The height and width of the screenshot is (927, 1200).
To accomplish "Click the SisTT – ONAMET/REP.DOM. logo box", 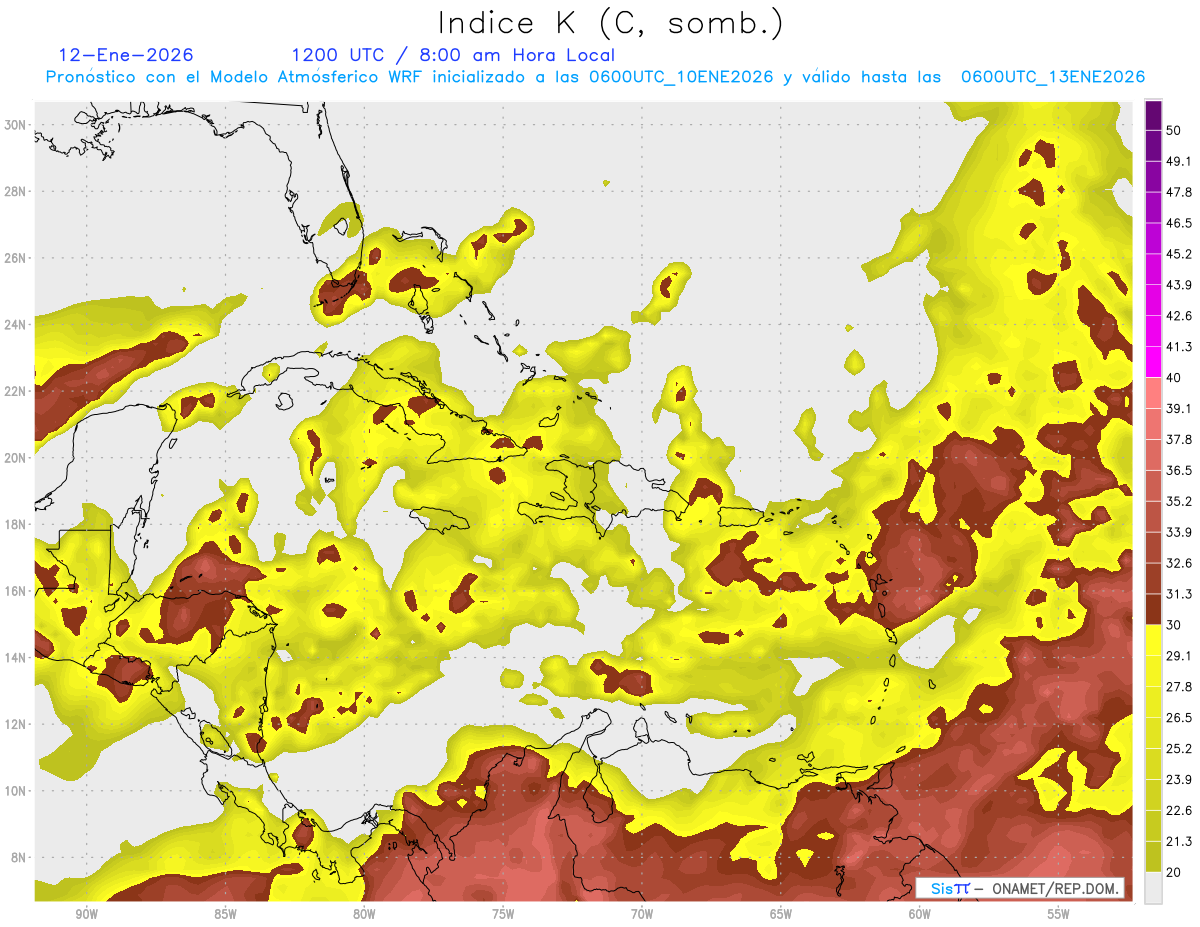I will pos(1021,888).
